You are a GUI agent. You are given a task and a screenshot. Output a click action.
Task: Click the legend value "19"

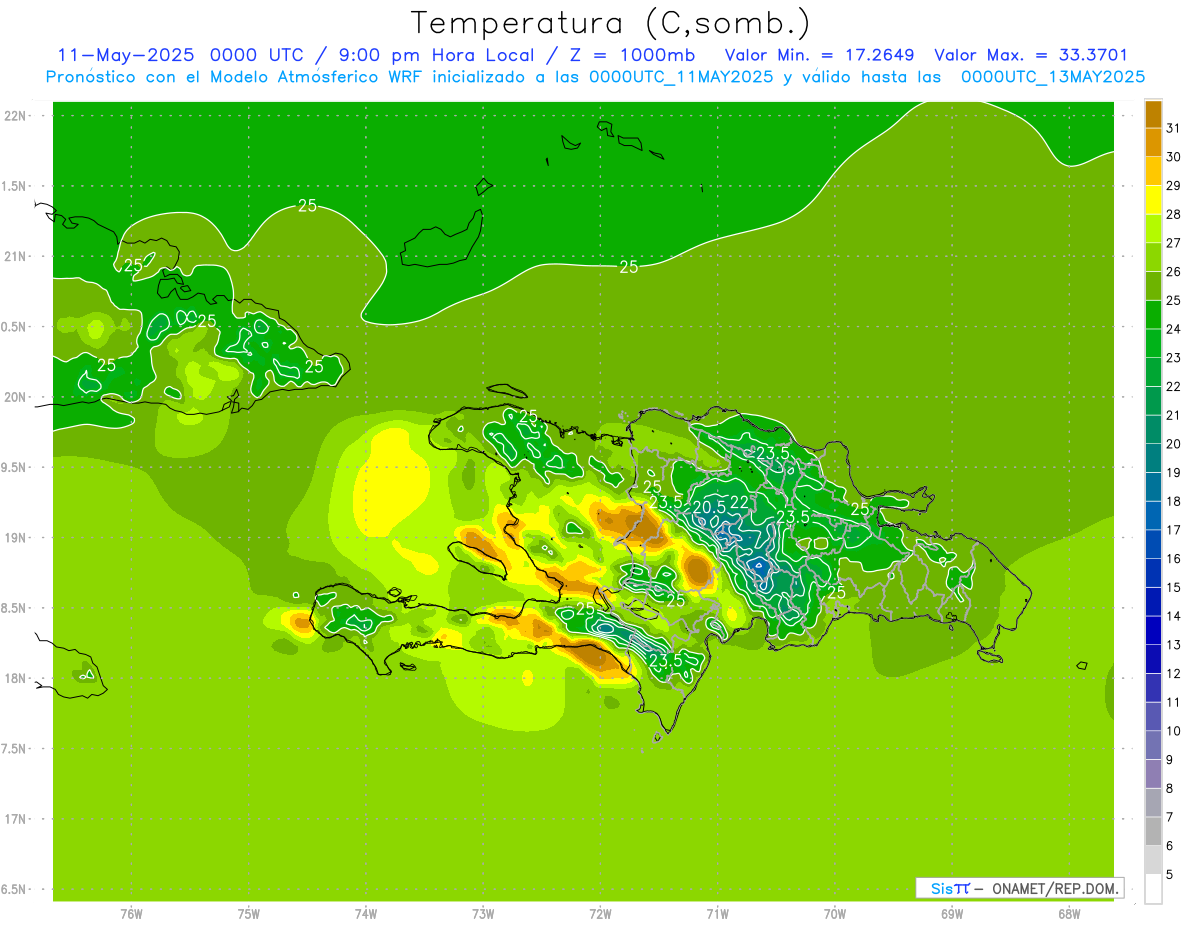[1174, 472]
